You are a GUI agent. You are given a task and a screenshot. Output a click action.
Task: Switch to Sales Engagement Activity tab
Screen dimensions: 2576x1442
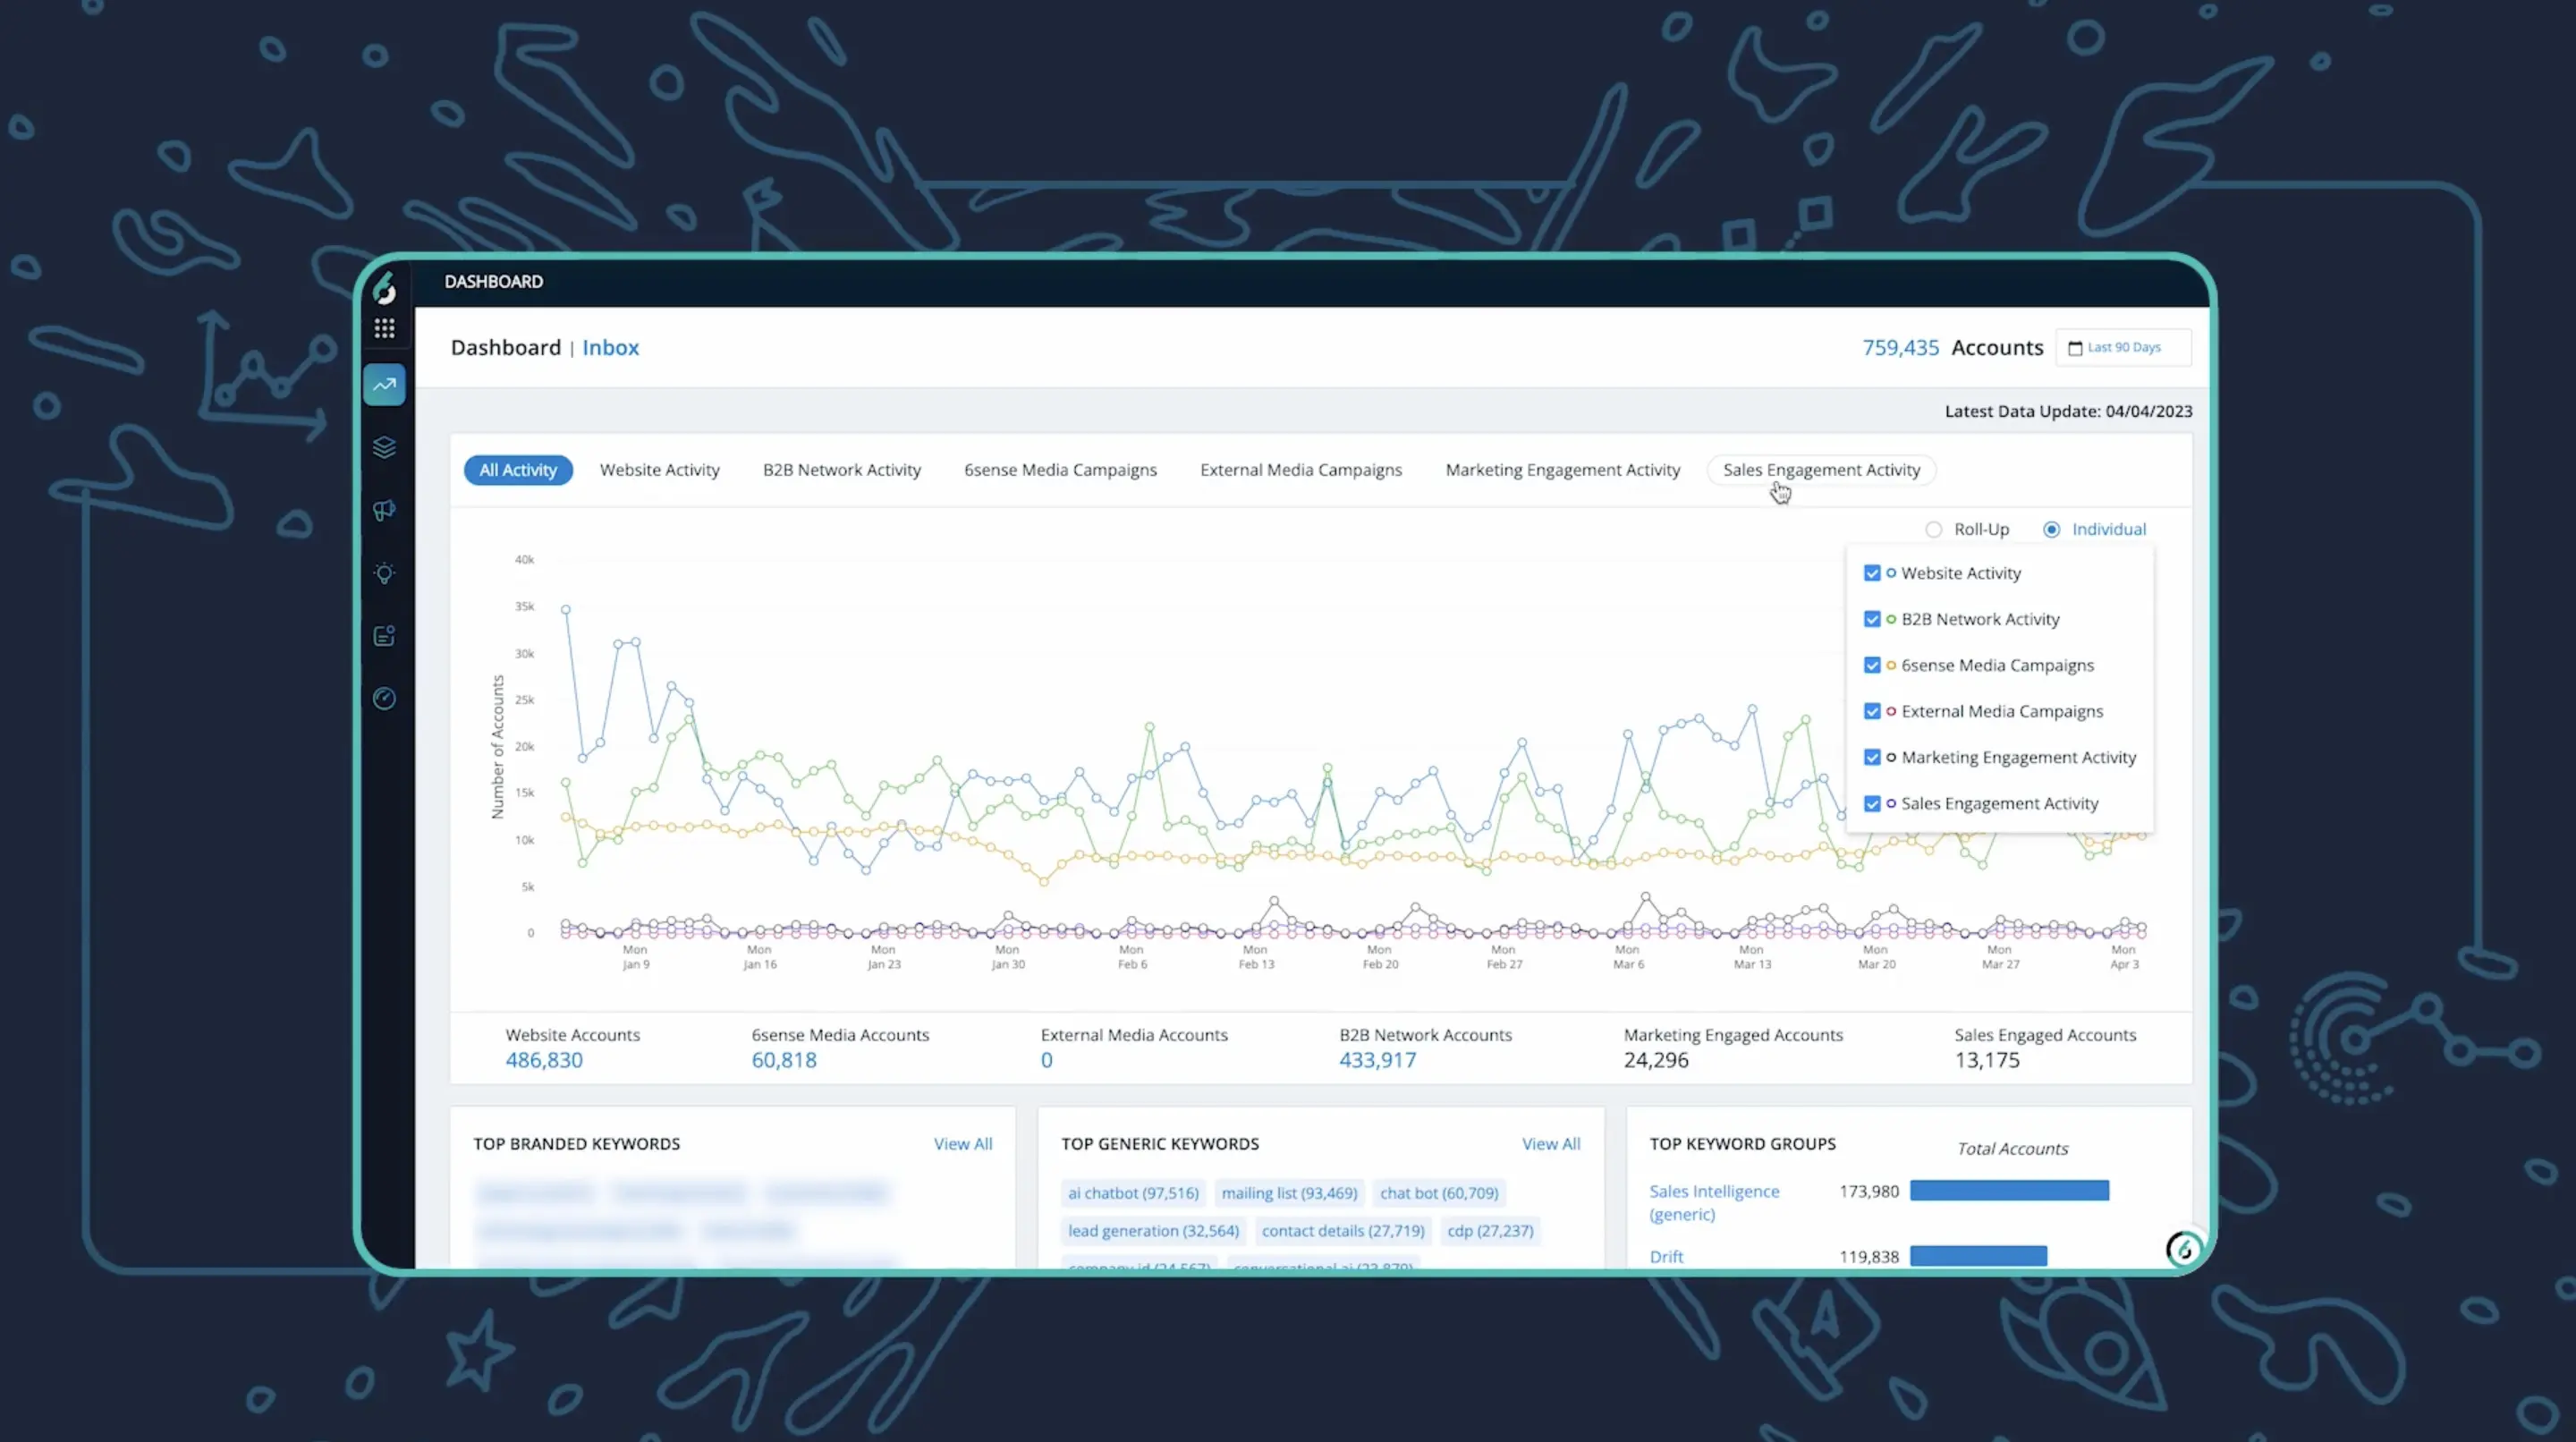pyautogui.click(x=1820, y=469)
